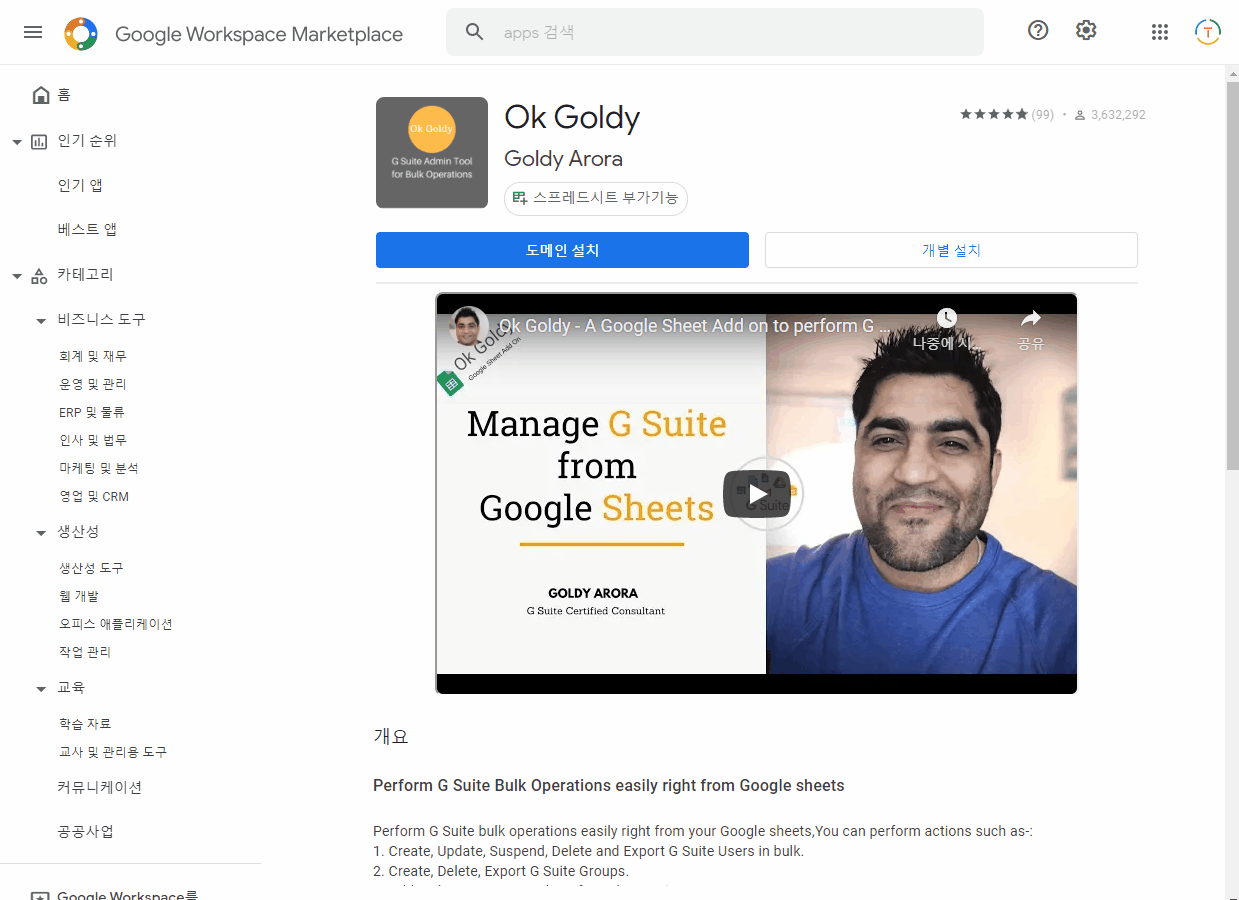This screenshot has height=900, width=1239.
Task: Collapse the 교육 subsection
Action: pyautogui.click(x=41, y=689)
